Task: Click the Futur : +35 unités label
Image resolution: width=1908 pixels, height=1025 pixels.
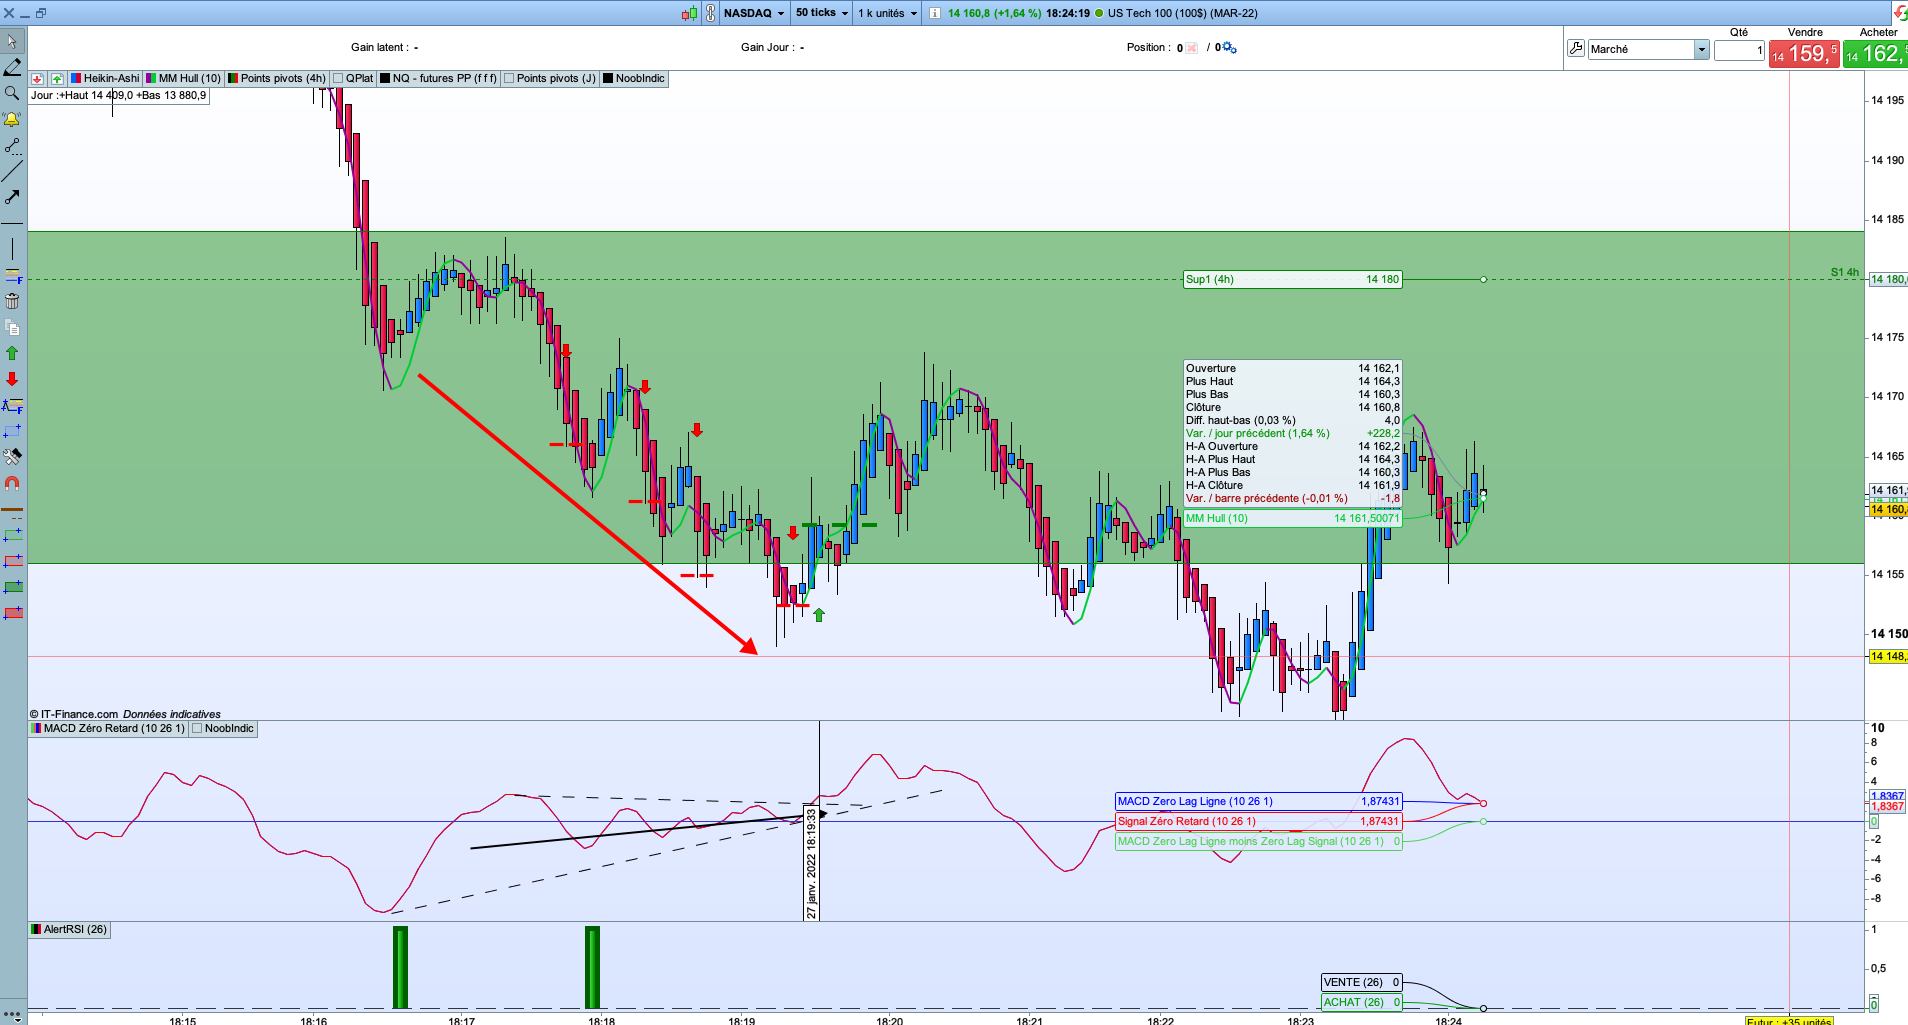Action: click(1789, 1021)
